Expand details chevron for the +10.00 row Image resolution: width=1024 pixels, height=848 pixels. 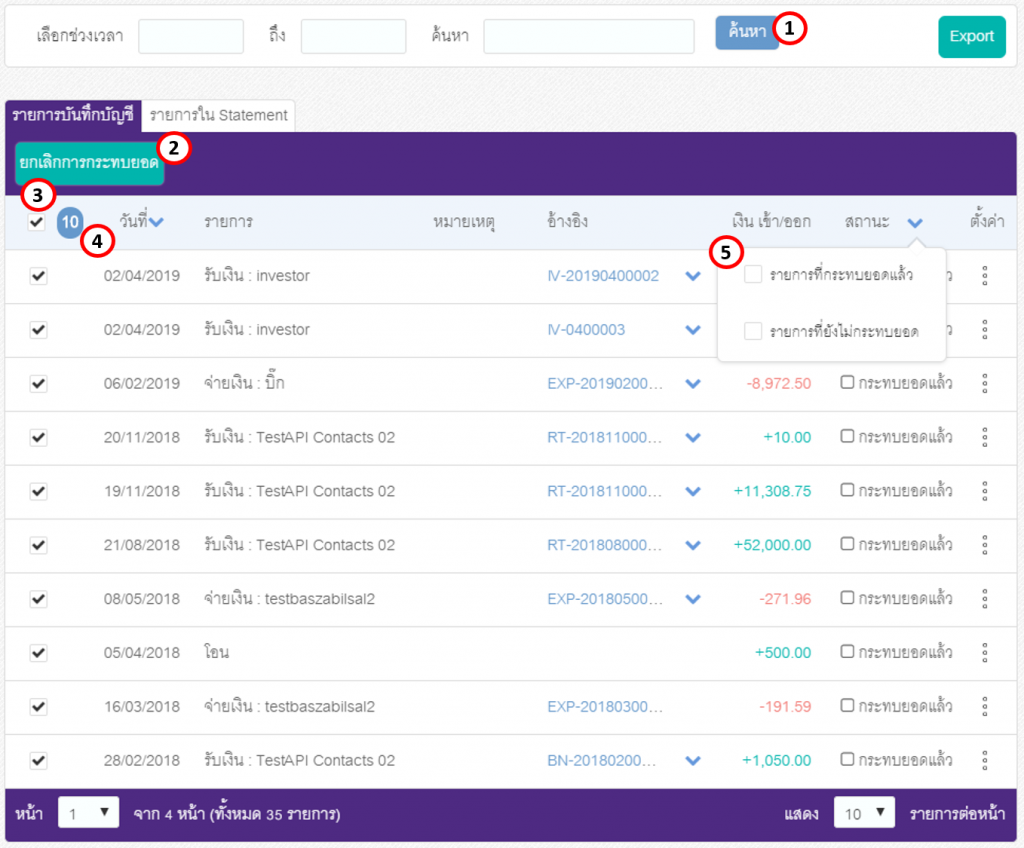point(693,438)
